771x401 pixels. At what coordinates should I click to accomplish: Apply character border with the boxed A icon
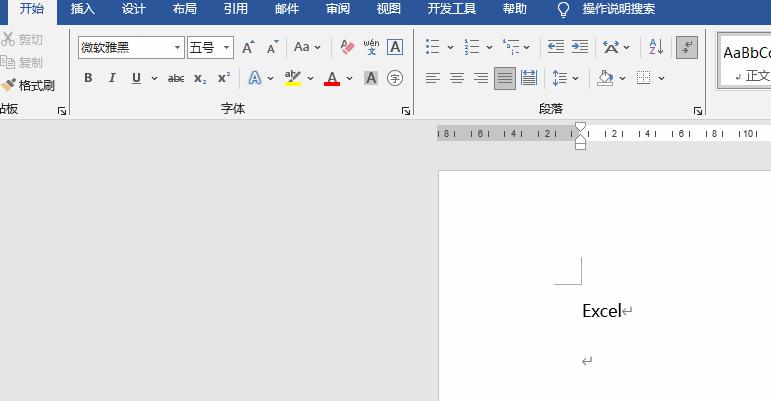click(x=395, y=47)
